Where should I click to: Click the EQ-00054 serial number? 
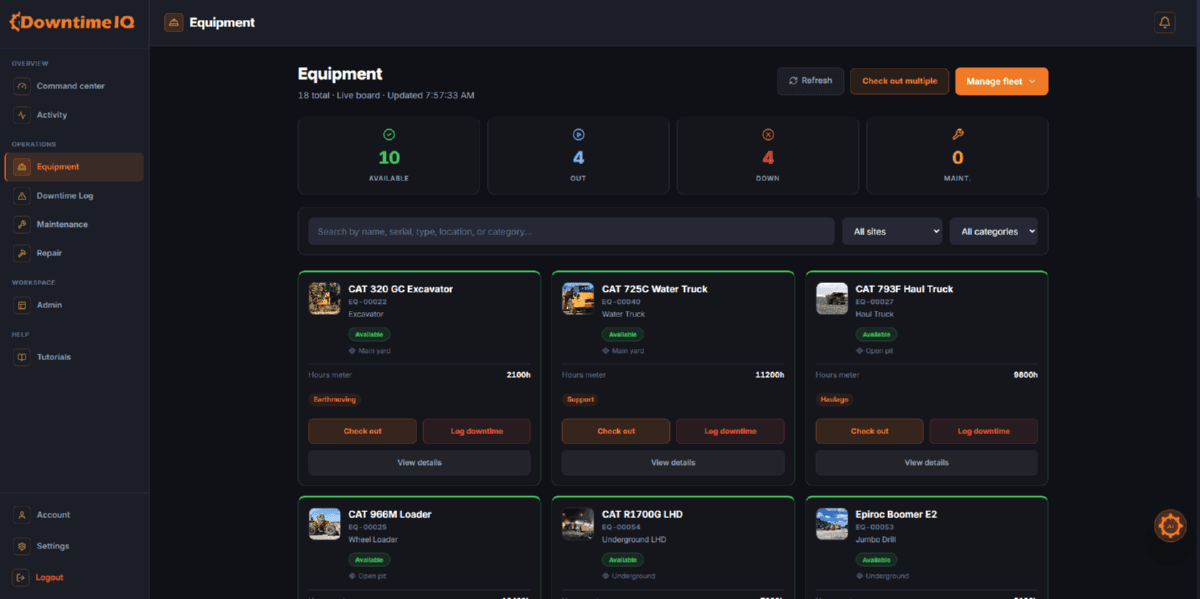[x=621, y=527]
